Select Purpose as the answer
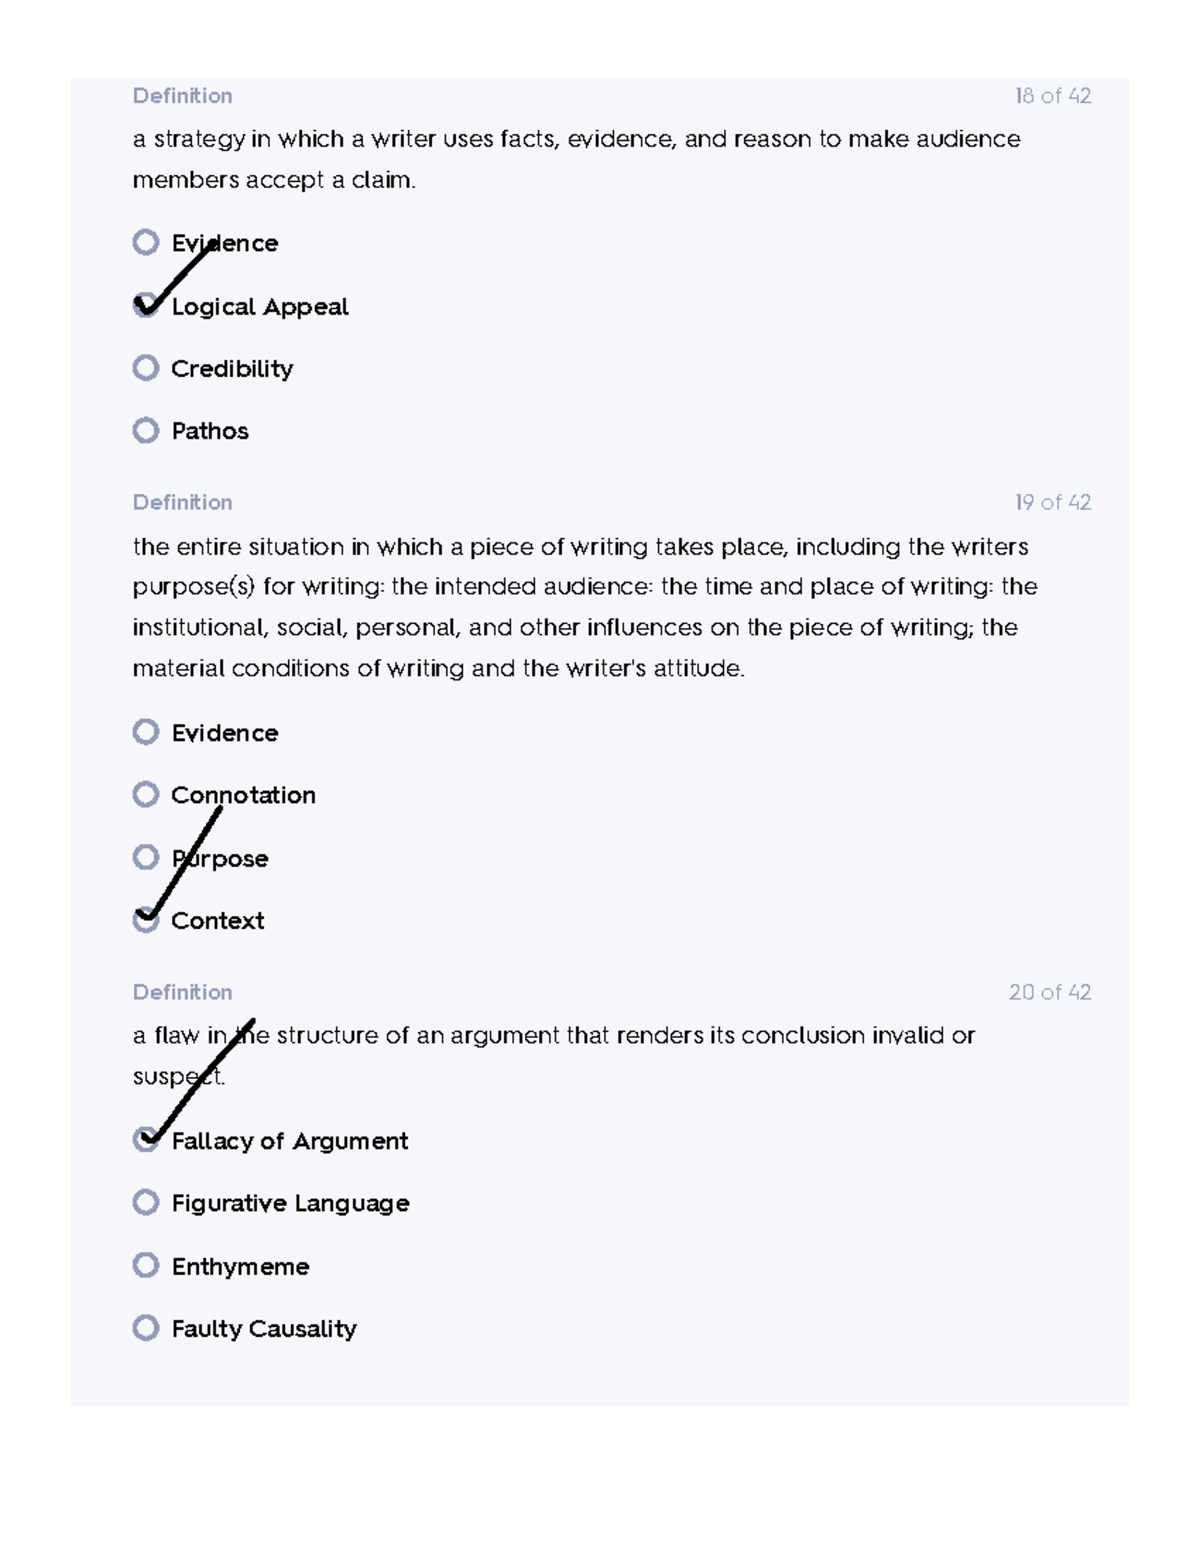The image size is (1200, 1553). pyautogui.click(x=146, y=859)
